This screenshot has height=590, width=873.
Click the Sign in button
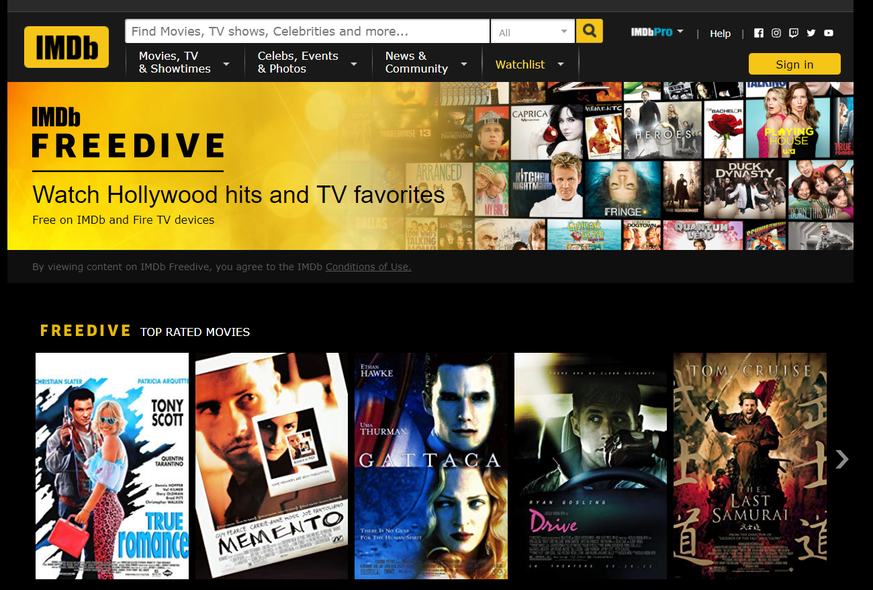point(794,64)
